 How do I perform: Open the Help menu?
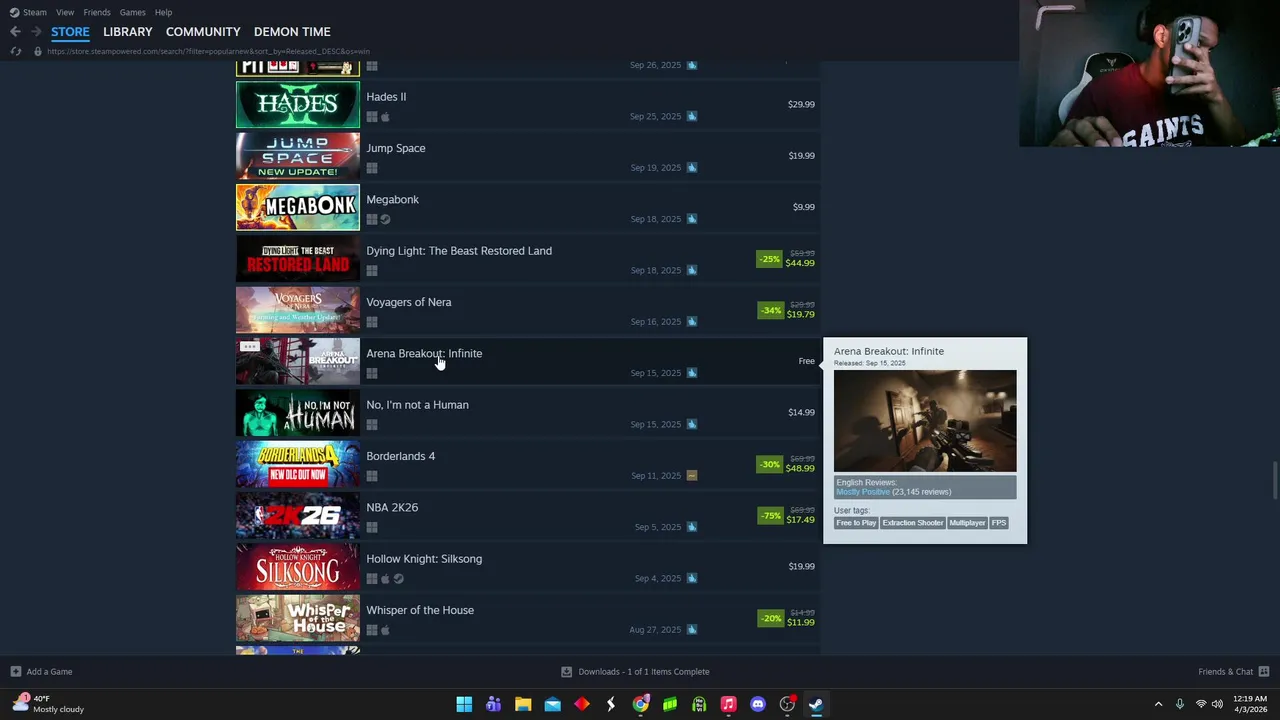click(163, 12)
